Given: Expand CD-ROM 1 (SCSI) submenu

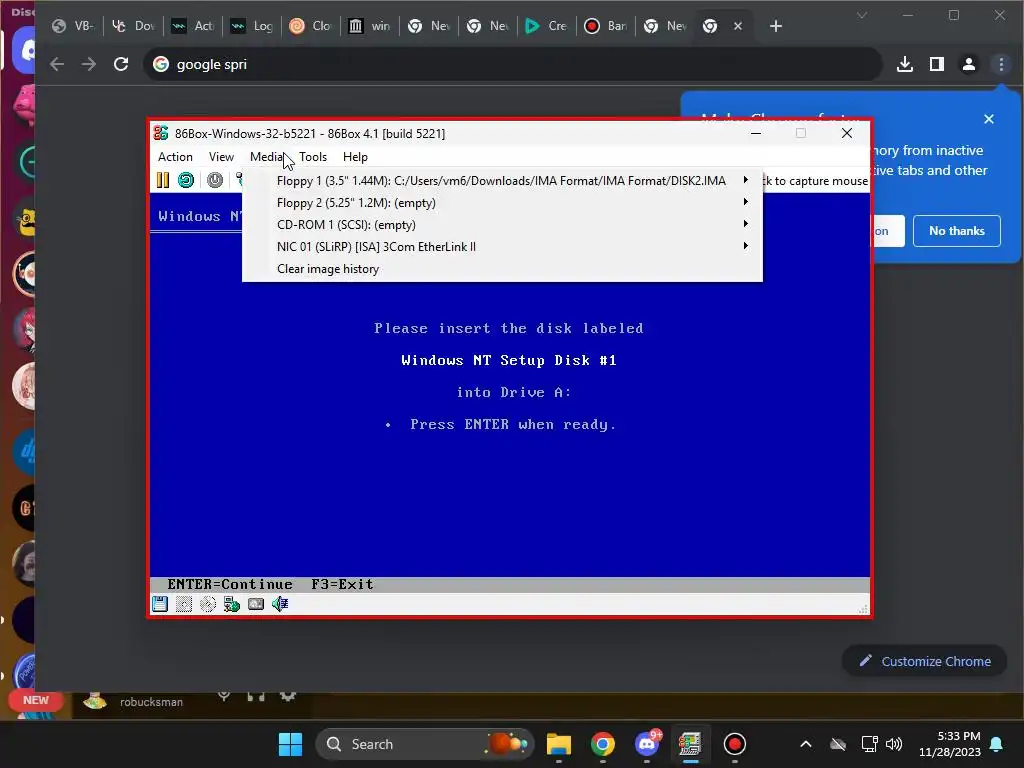Looking at the screenshot, I should tap(503, 225).
